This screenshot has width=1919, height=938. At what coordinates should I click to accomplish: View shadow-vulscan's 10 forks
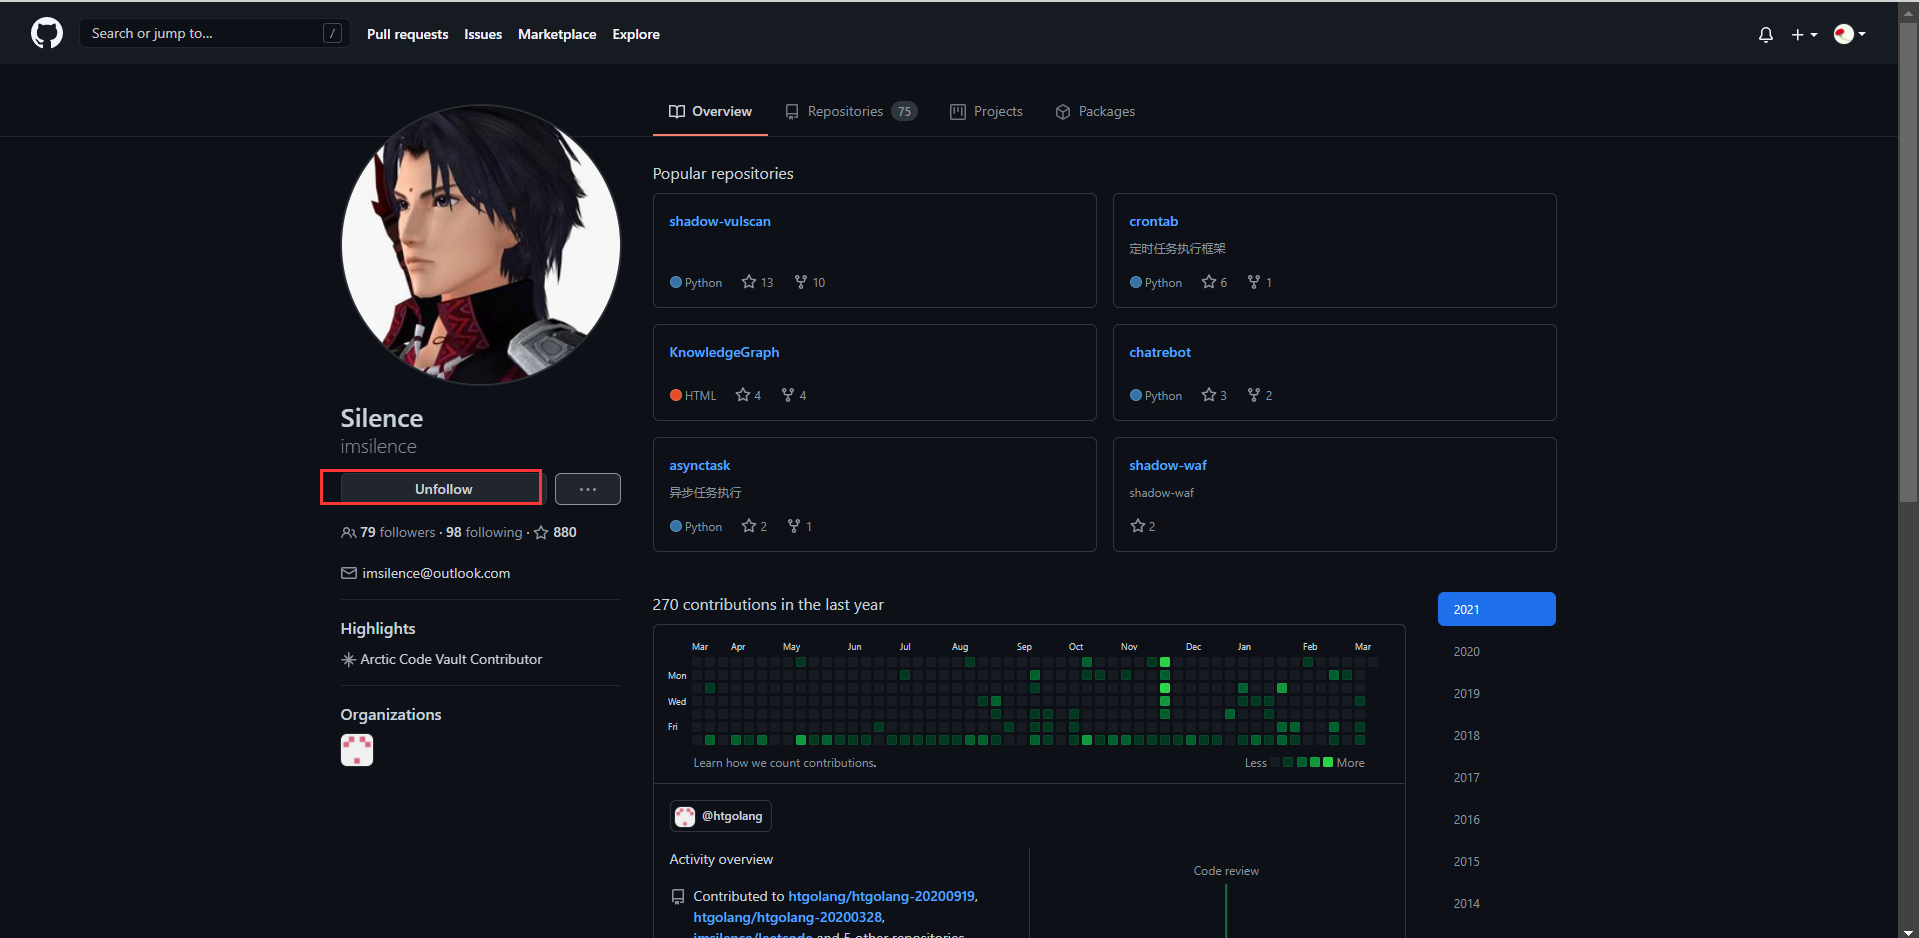coord(809,283)
